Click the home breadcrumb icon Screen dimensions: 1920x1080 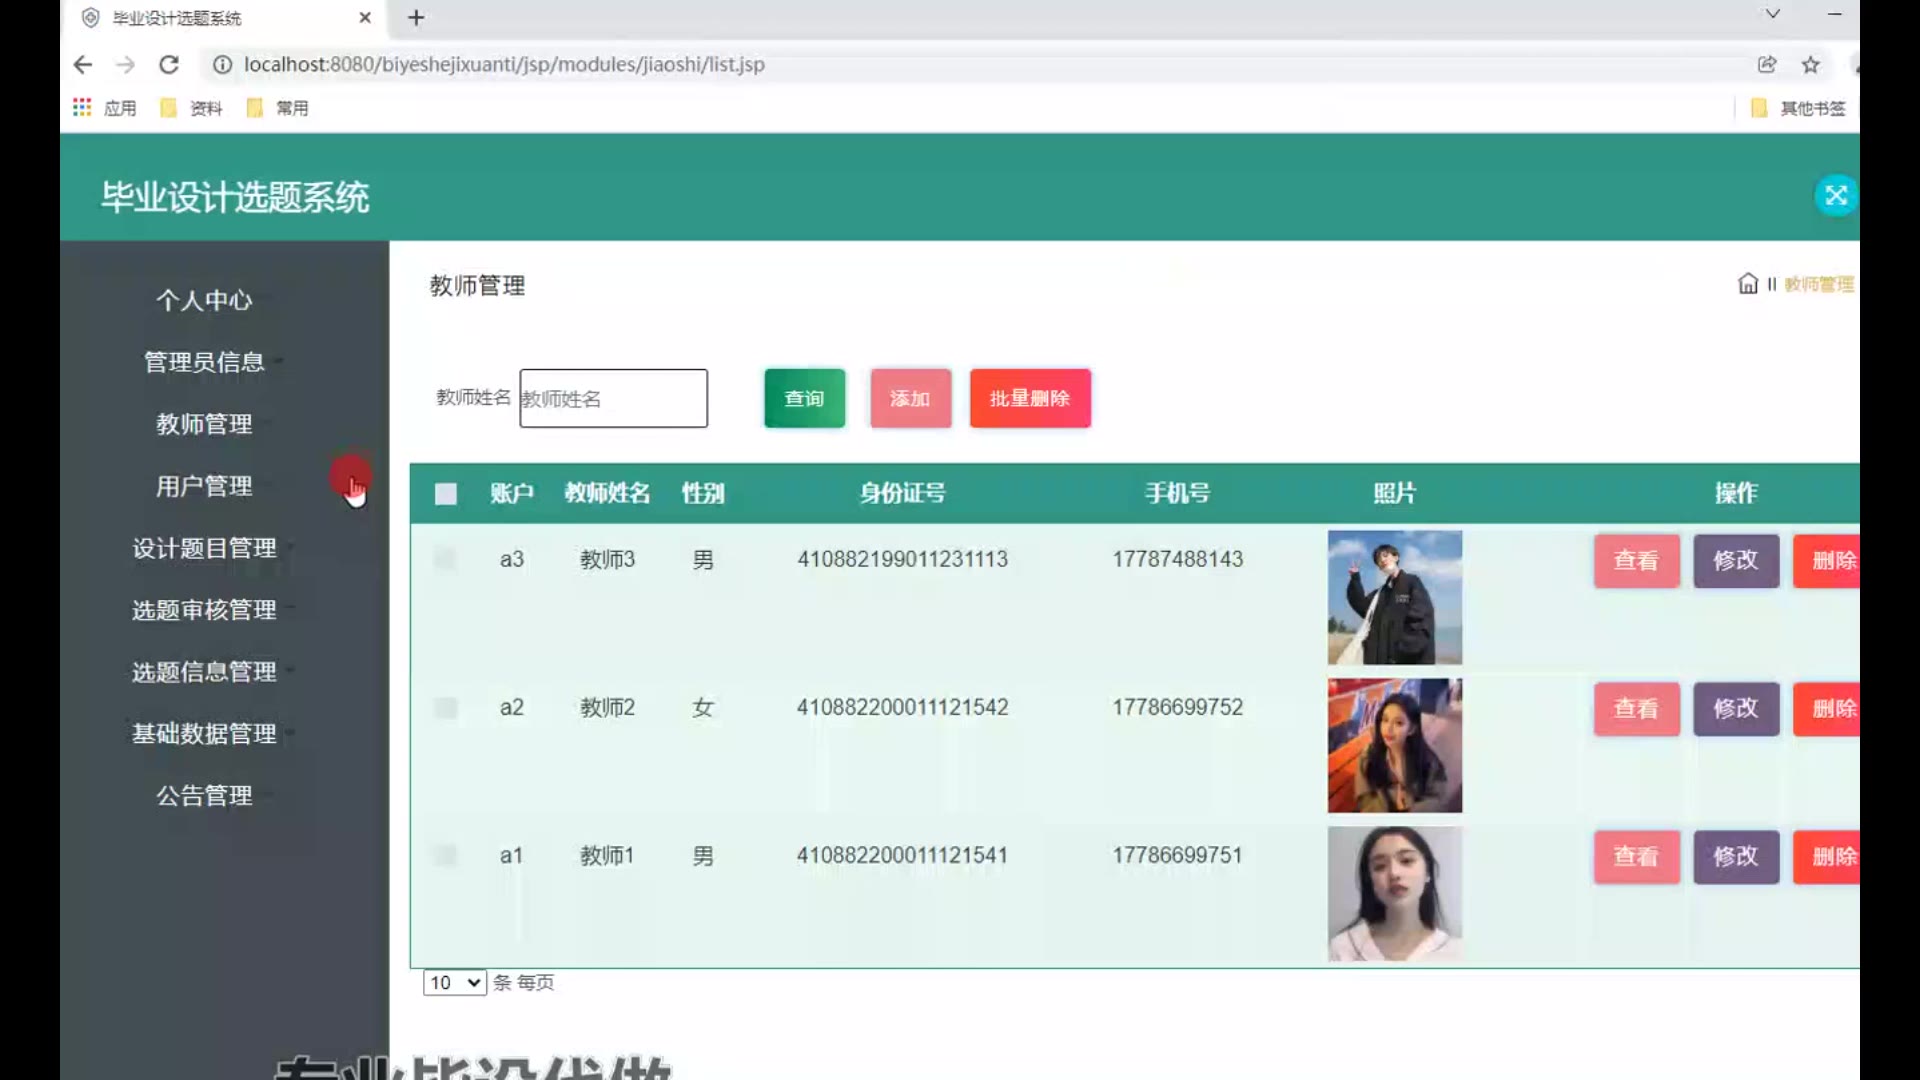point(1747,284)
